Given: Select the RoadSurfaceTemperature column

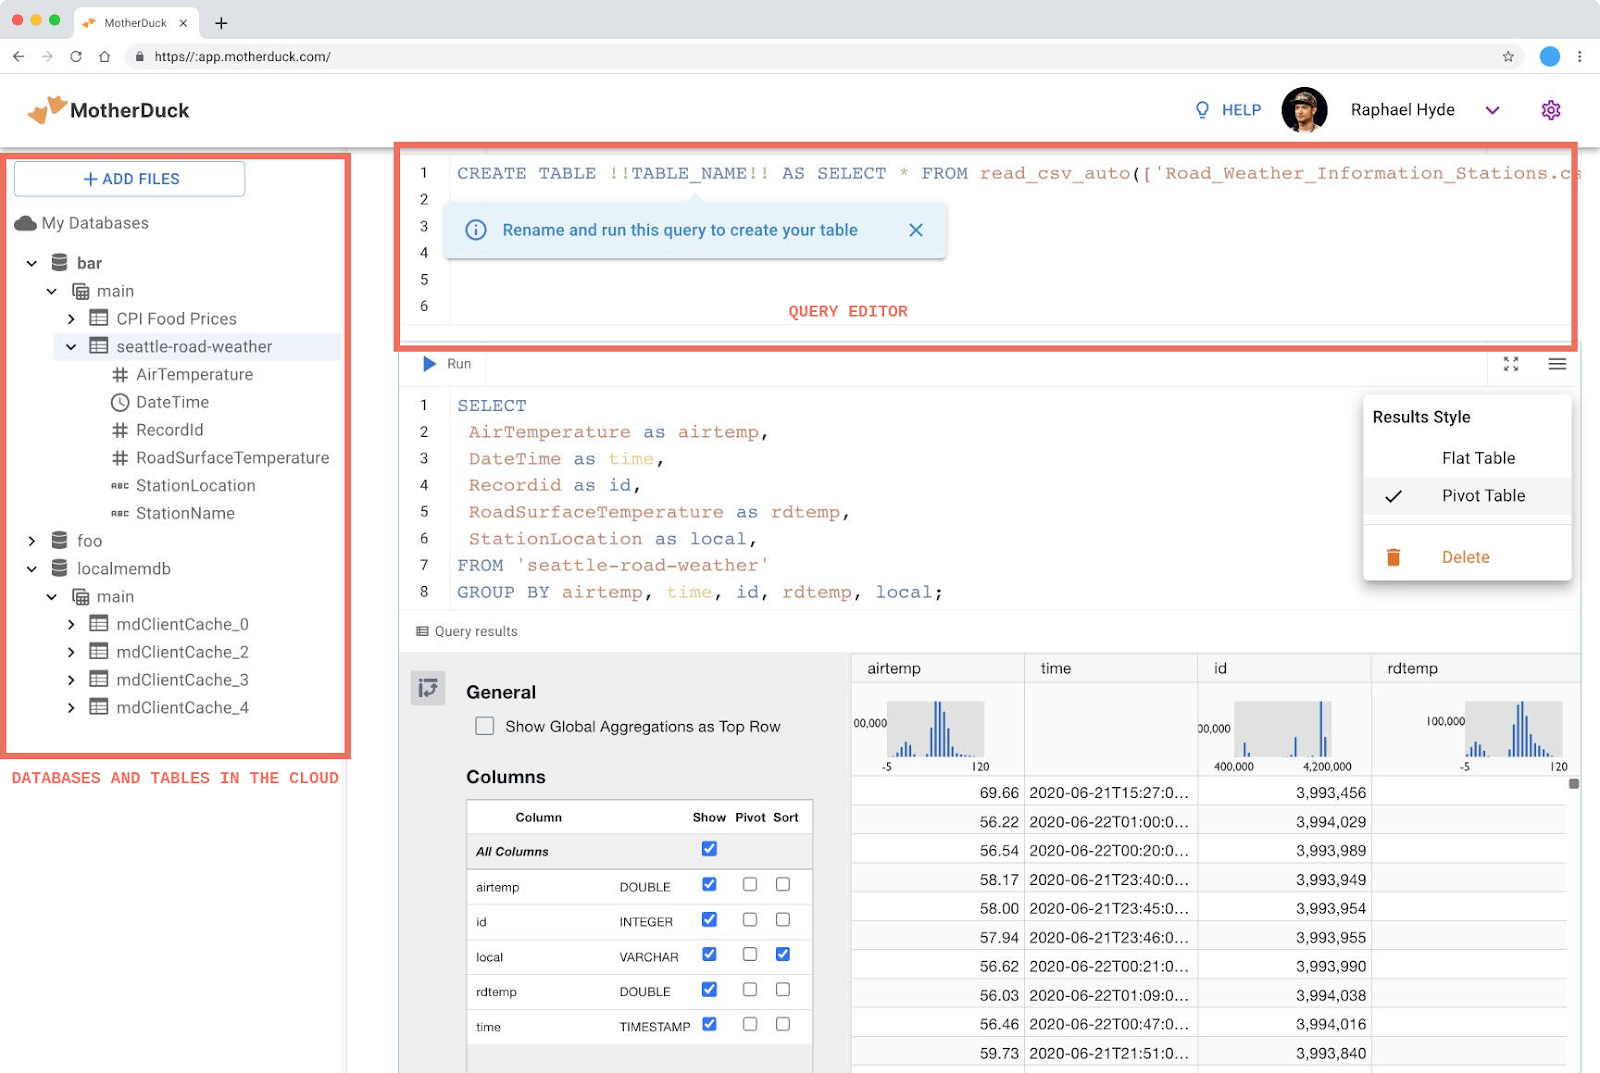Looking at the screenshot, I should (x=232, y=458).
